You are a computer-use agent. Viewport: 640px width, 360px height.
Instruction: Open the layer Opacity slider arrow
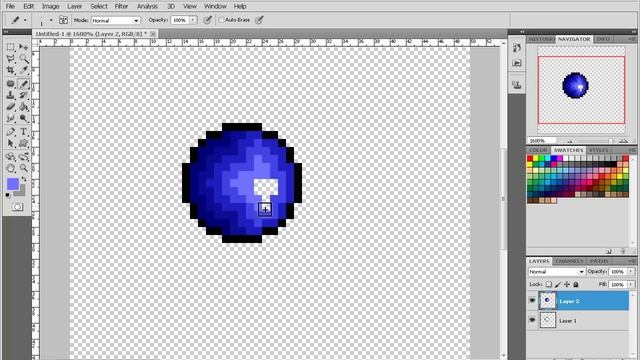(631, 272)
